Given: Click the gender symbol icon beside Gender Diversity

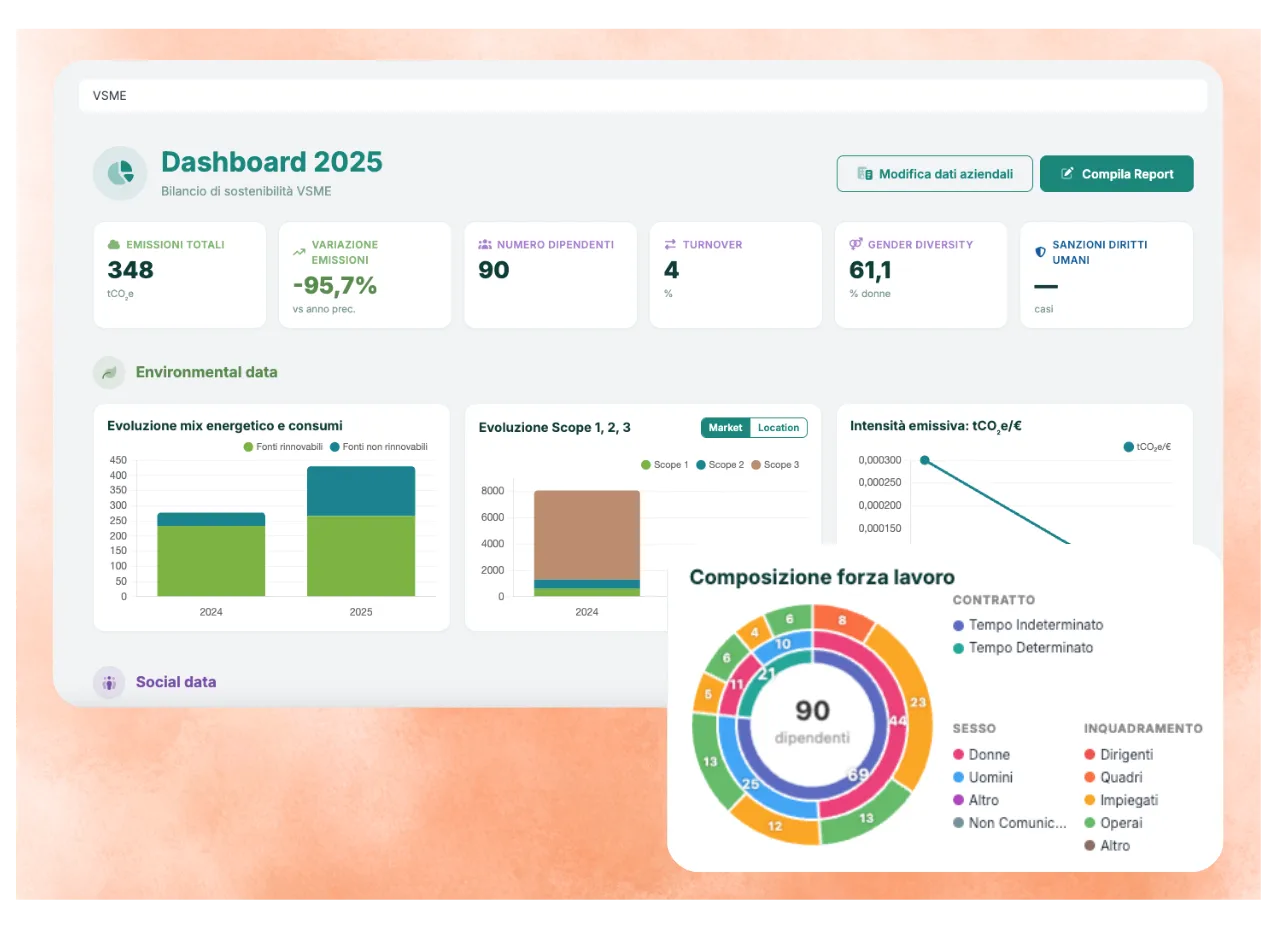Looking at the screenshot, I should (x=856, y=244).
